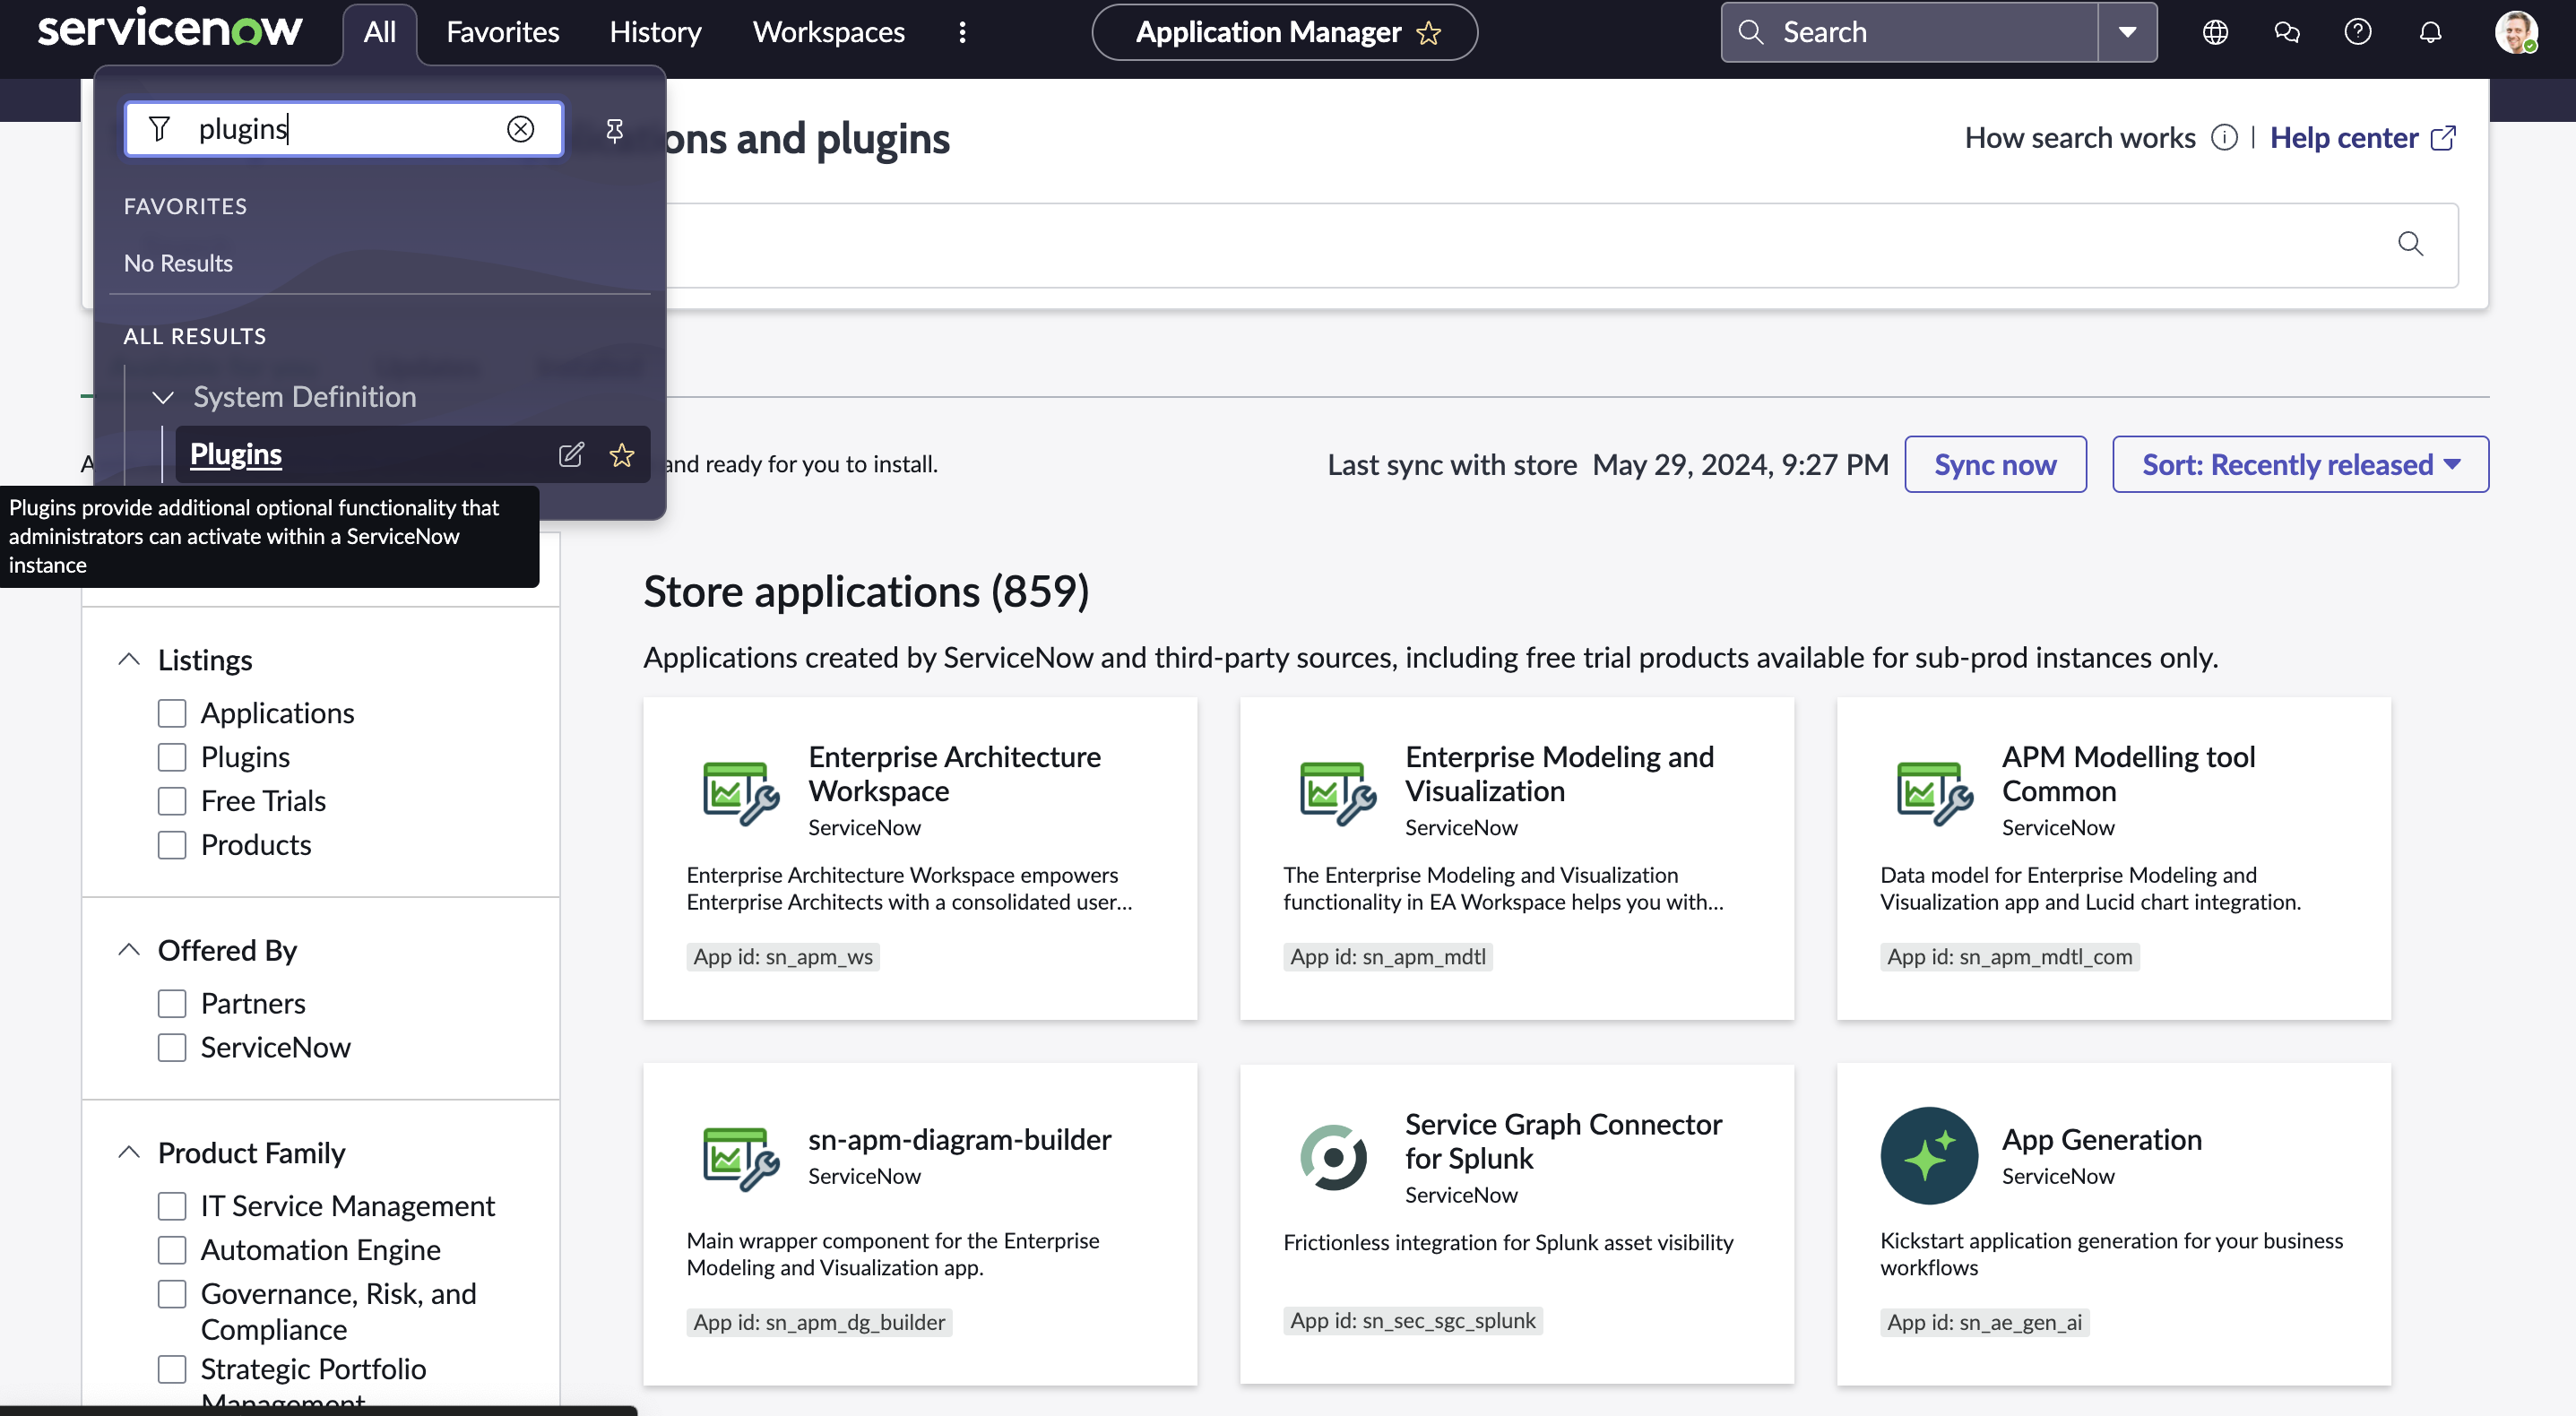Enable the IT Service Management filter

(172, 1206)
